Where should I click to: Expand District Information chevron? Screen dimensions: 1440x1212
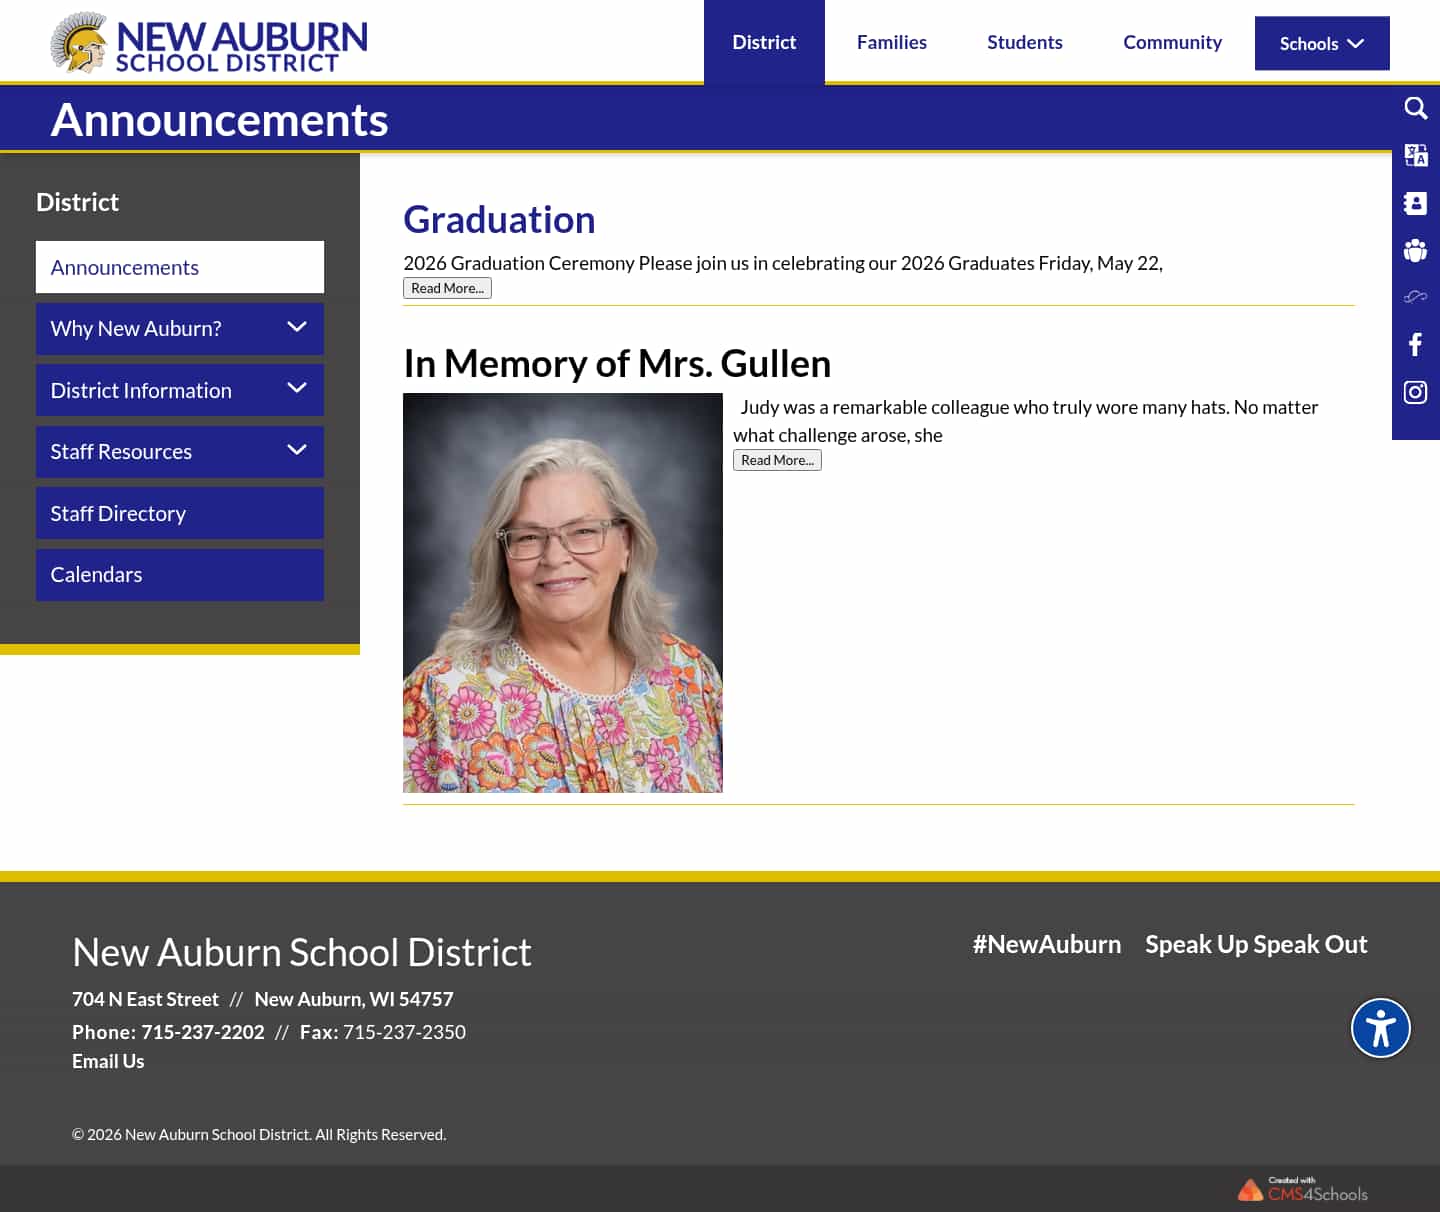(296, 390)
